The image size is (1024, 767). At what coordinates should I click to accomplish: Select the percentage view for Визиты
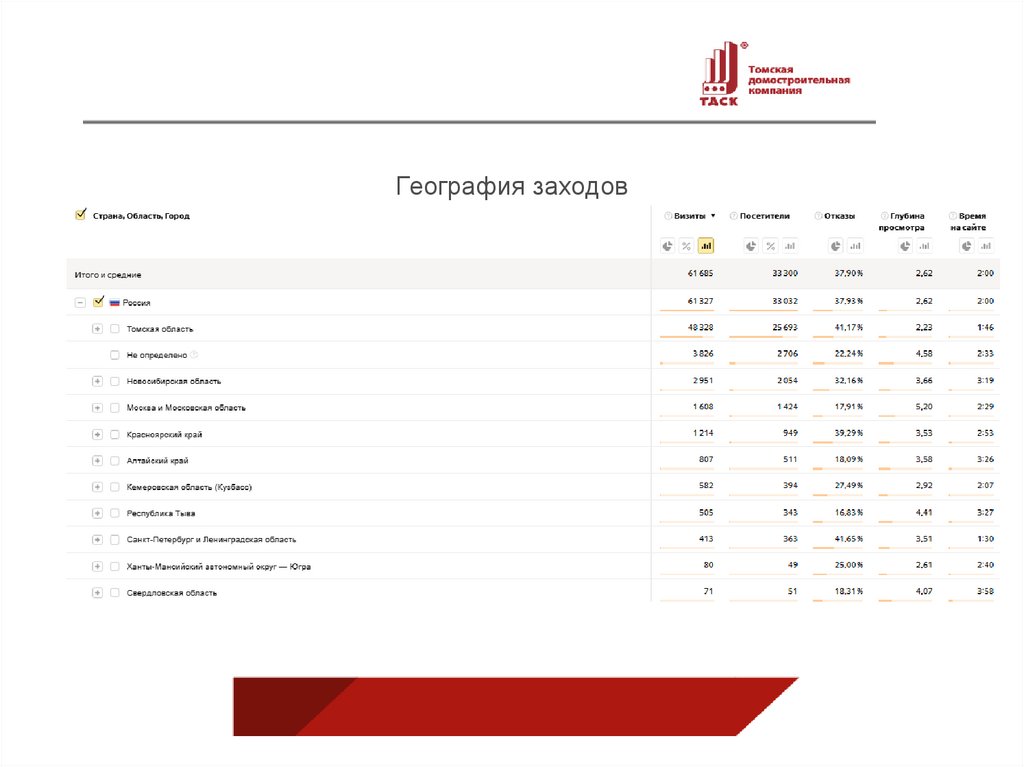tap(686, 245)
